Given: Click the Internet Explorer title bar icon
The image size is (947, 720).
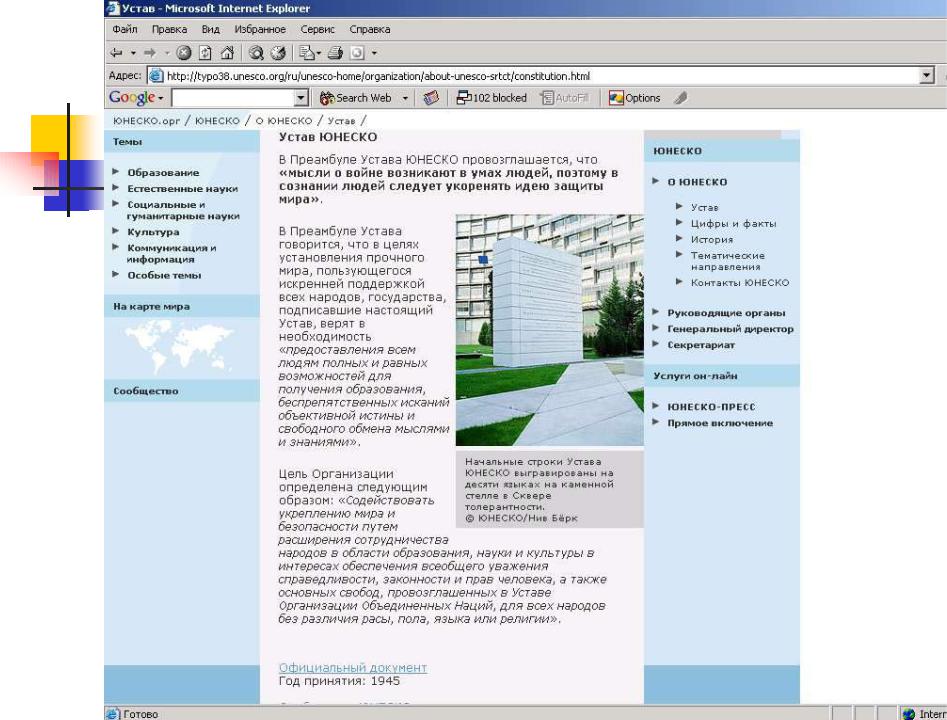Looking at the screenshot, I should click(x=112, y=8).
